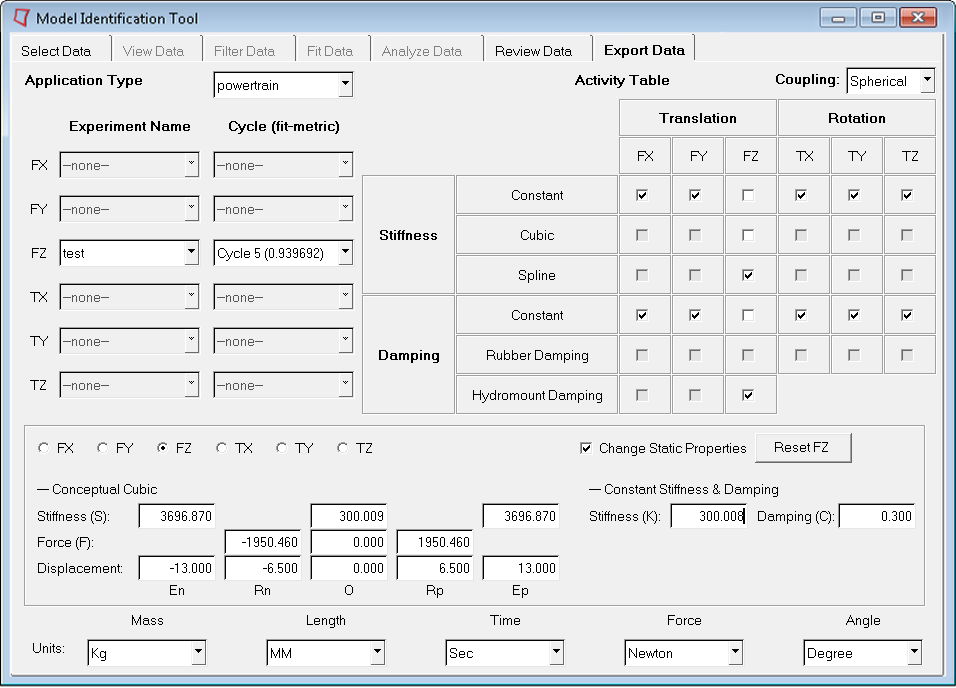Click the Reset FZ button
This screenshot has width=956, height=688.
click(x=803, y=448)
